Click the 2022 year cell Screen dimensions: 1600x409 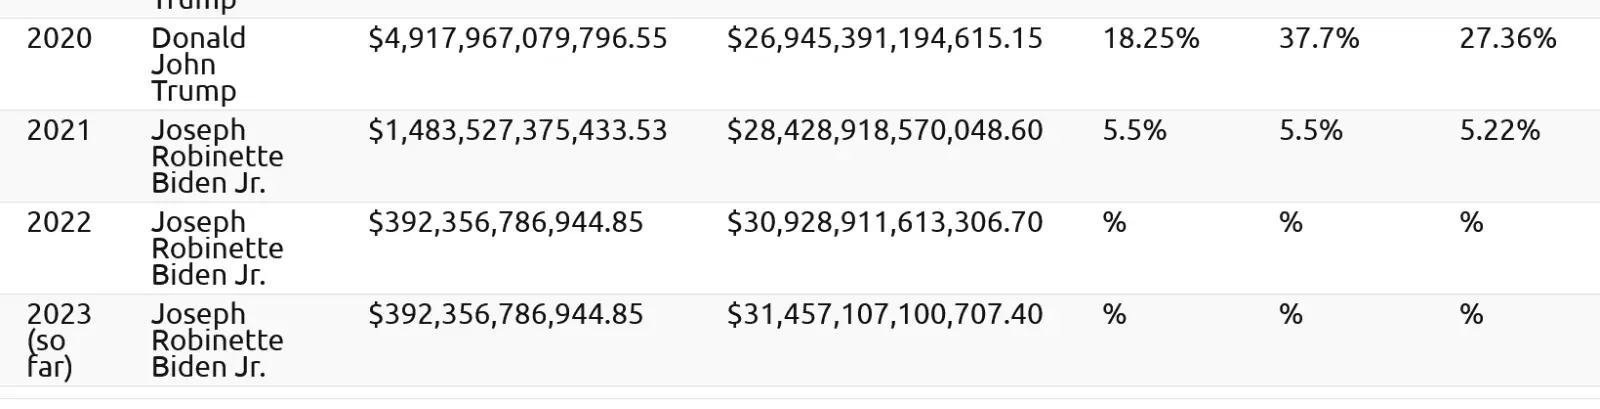59,223
